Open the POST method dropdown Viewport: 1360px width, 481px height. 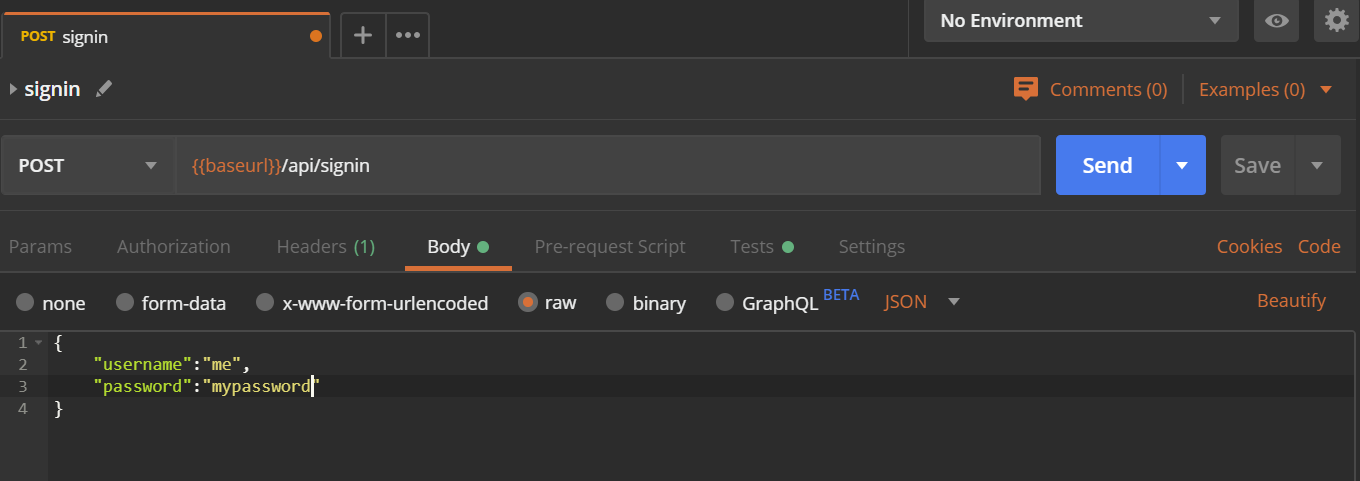click(x=88, y=165)
